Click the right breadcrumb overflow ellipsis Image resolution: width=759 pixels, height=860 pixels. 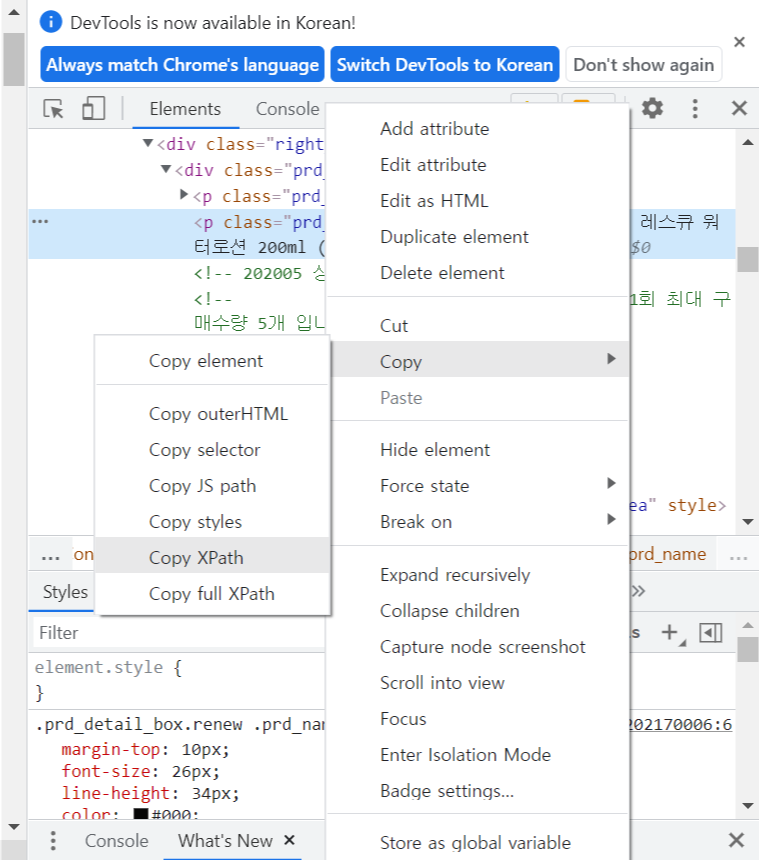738,557
